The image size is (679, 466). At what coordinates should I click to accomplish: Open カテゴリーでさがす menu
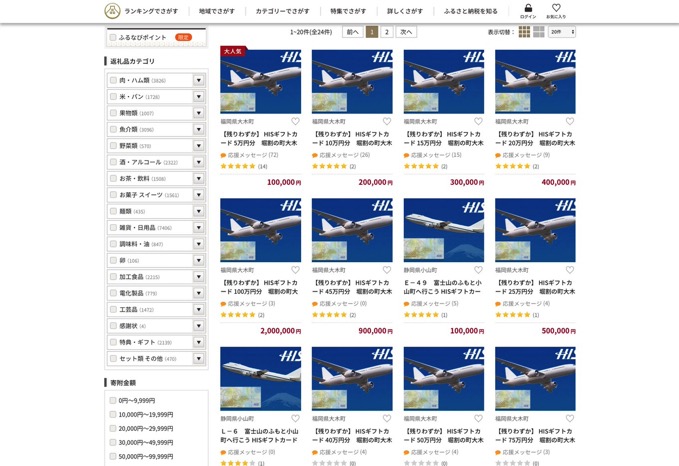[283, 11]
